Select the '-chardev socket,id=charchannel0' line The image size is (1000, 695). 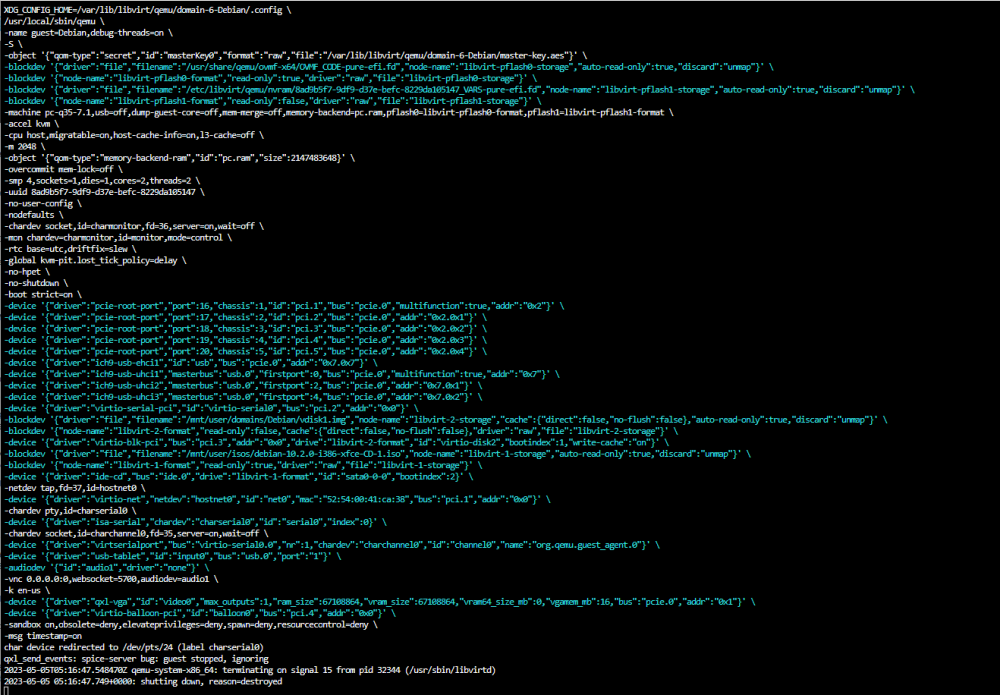click(x=136, y=534)
